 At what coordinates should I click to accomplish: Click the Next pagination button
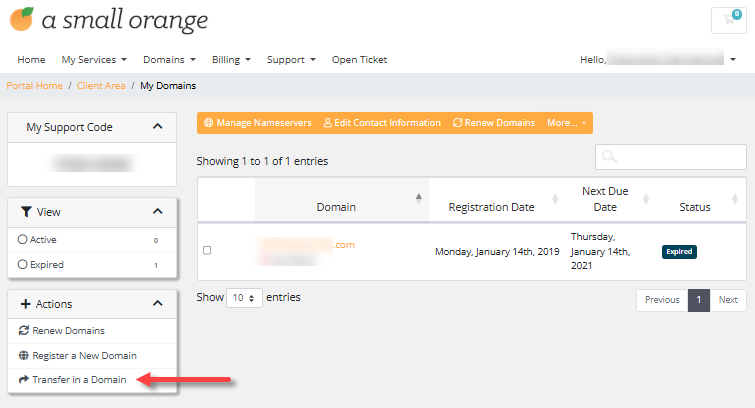pyautogui.click(x=728, y=300)
